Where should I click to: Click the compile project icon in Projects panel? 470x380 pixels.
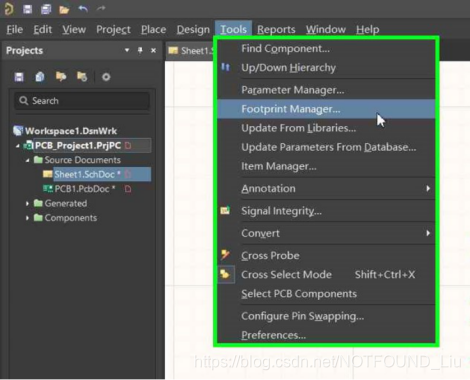pos(40,77)
